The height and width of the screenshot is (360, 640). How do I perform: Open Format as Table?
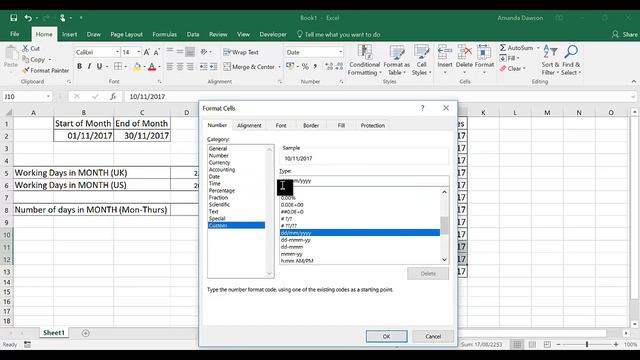396,60
